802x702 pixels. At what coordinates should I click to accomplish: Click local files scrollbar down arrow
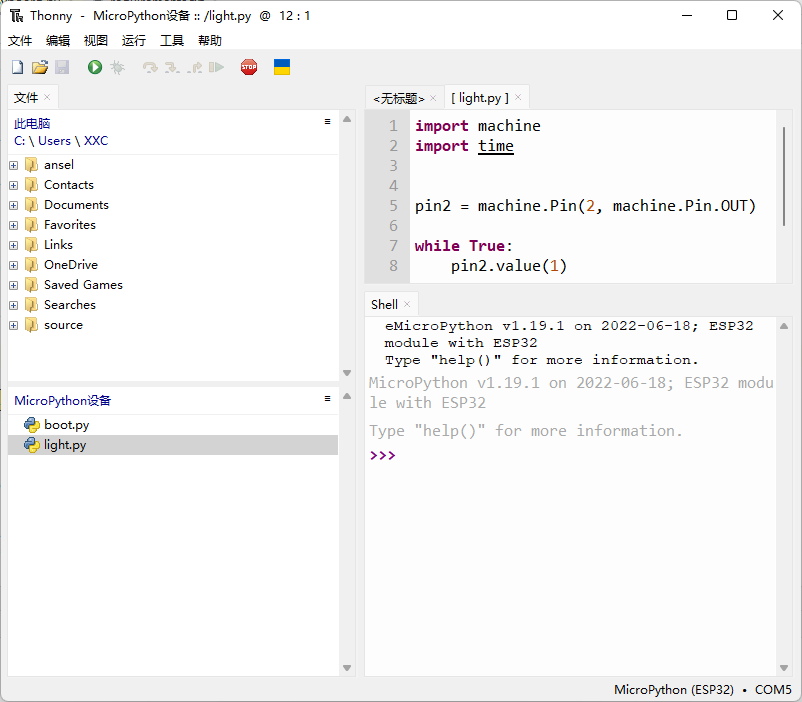pyautogui.click(x=347, y=373)
